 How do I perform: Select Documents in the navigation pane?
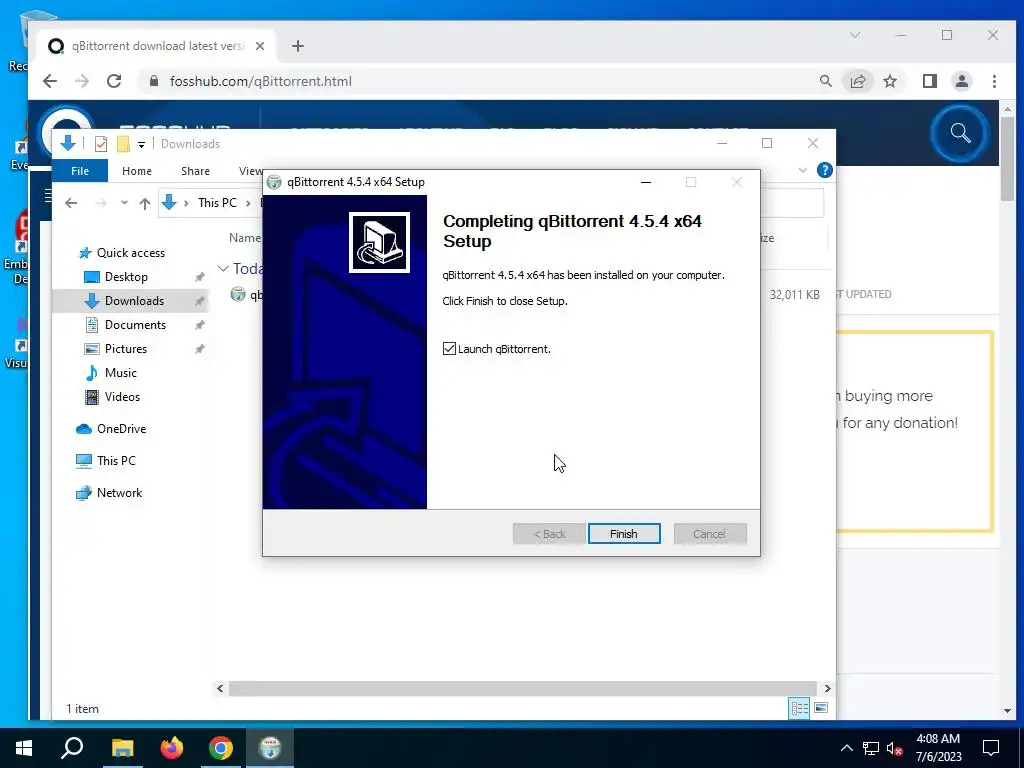tap(135, 325)
